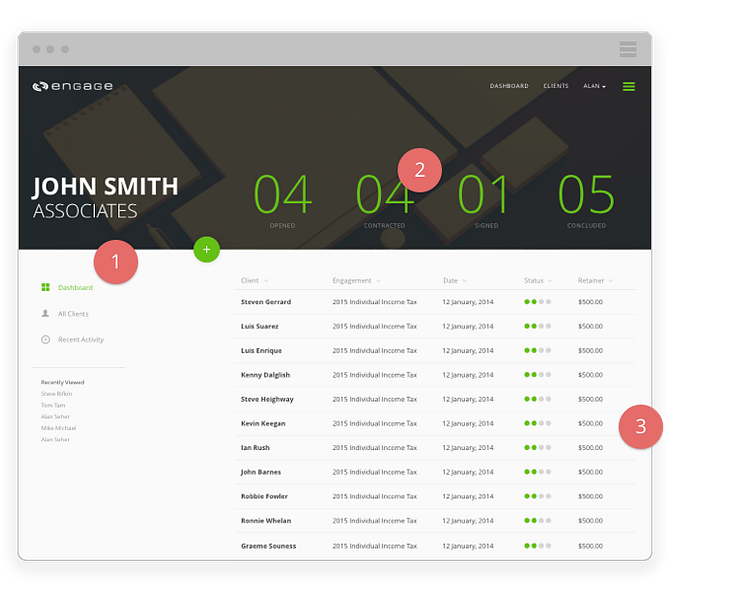Click status dots for Steven Gerrard

click(537, 302)
